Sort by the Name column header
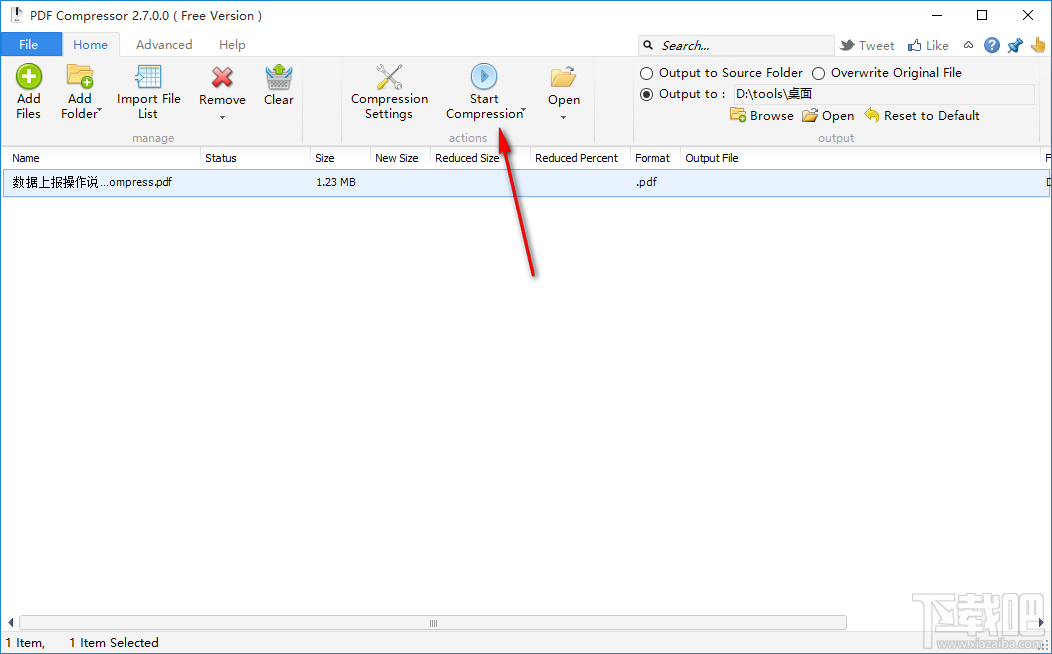 click(101, 158)
